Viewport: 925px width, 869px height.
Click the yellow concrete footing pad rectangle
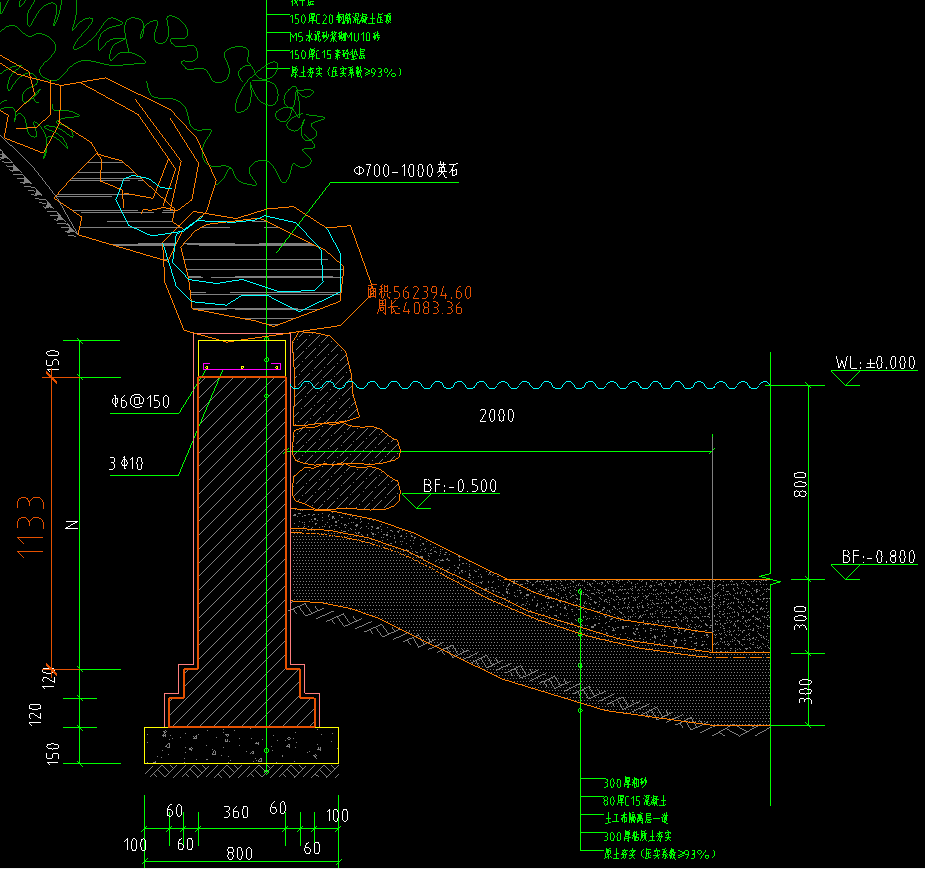[241, 745]
